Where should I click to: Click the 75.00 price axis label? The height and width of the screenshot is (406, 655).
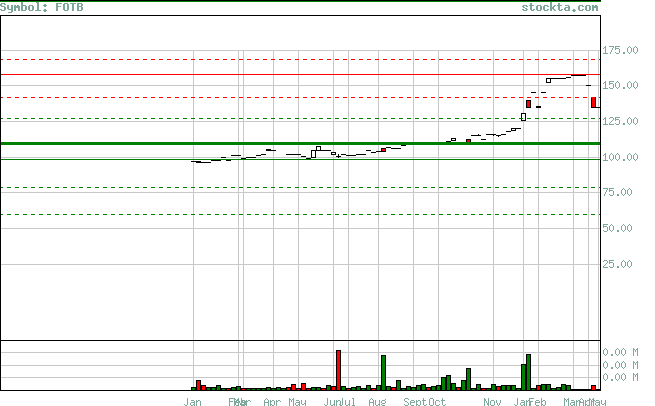[617, 192]
